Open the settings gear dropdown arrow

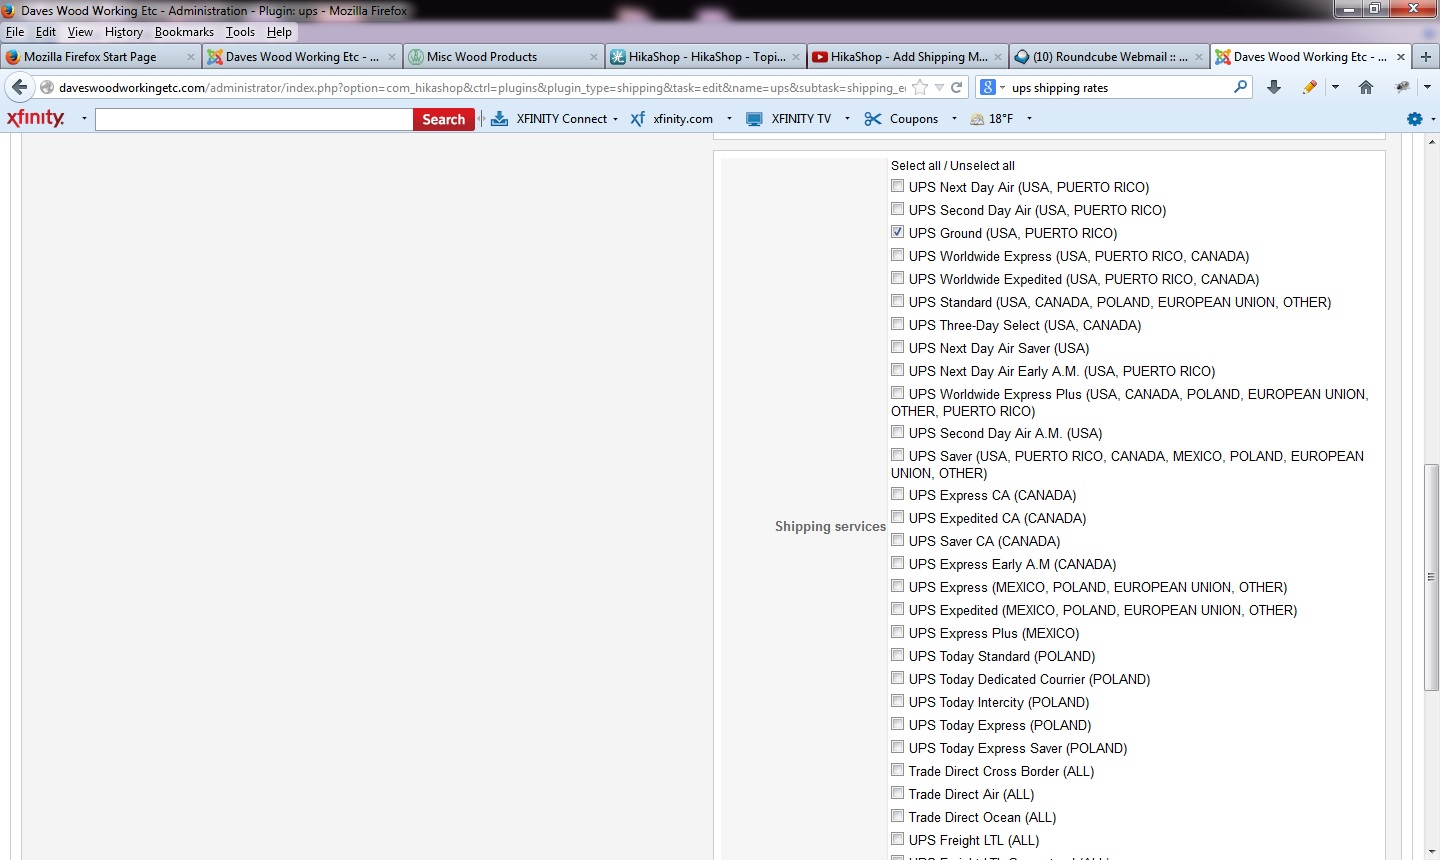(x=1433, y=119)
